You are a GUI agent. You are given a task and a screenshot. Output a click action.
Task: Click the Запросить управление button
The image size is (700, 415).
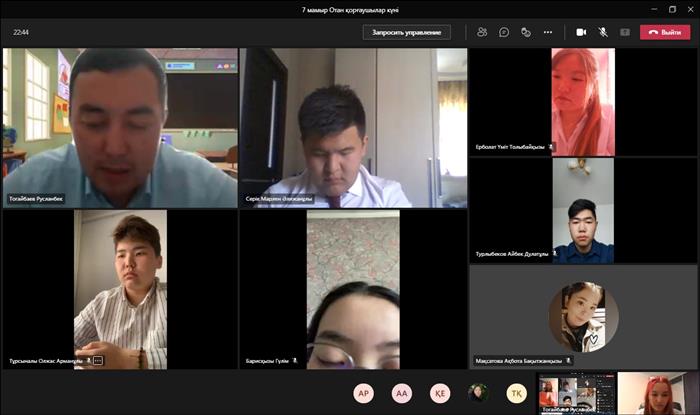tap(406, 32)
